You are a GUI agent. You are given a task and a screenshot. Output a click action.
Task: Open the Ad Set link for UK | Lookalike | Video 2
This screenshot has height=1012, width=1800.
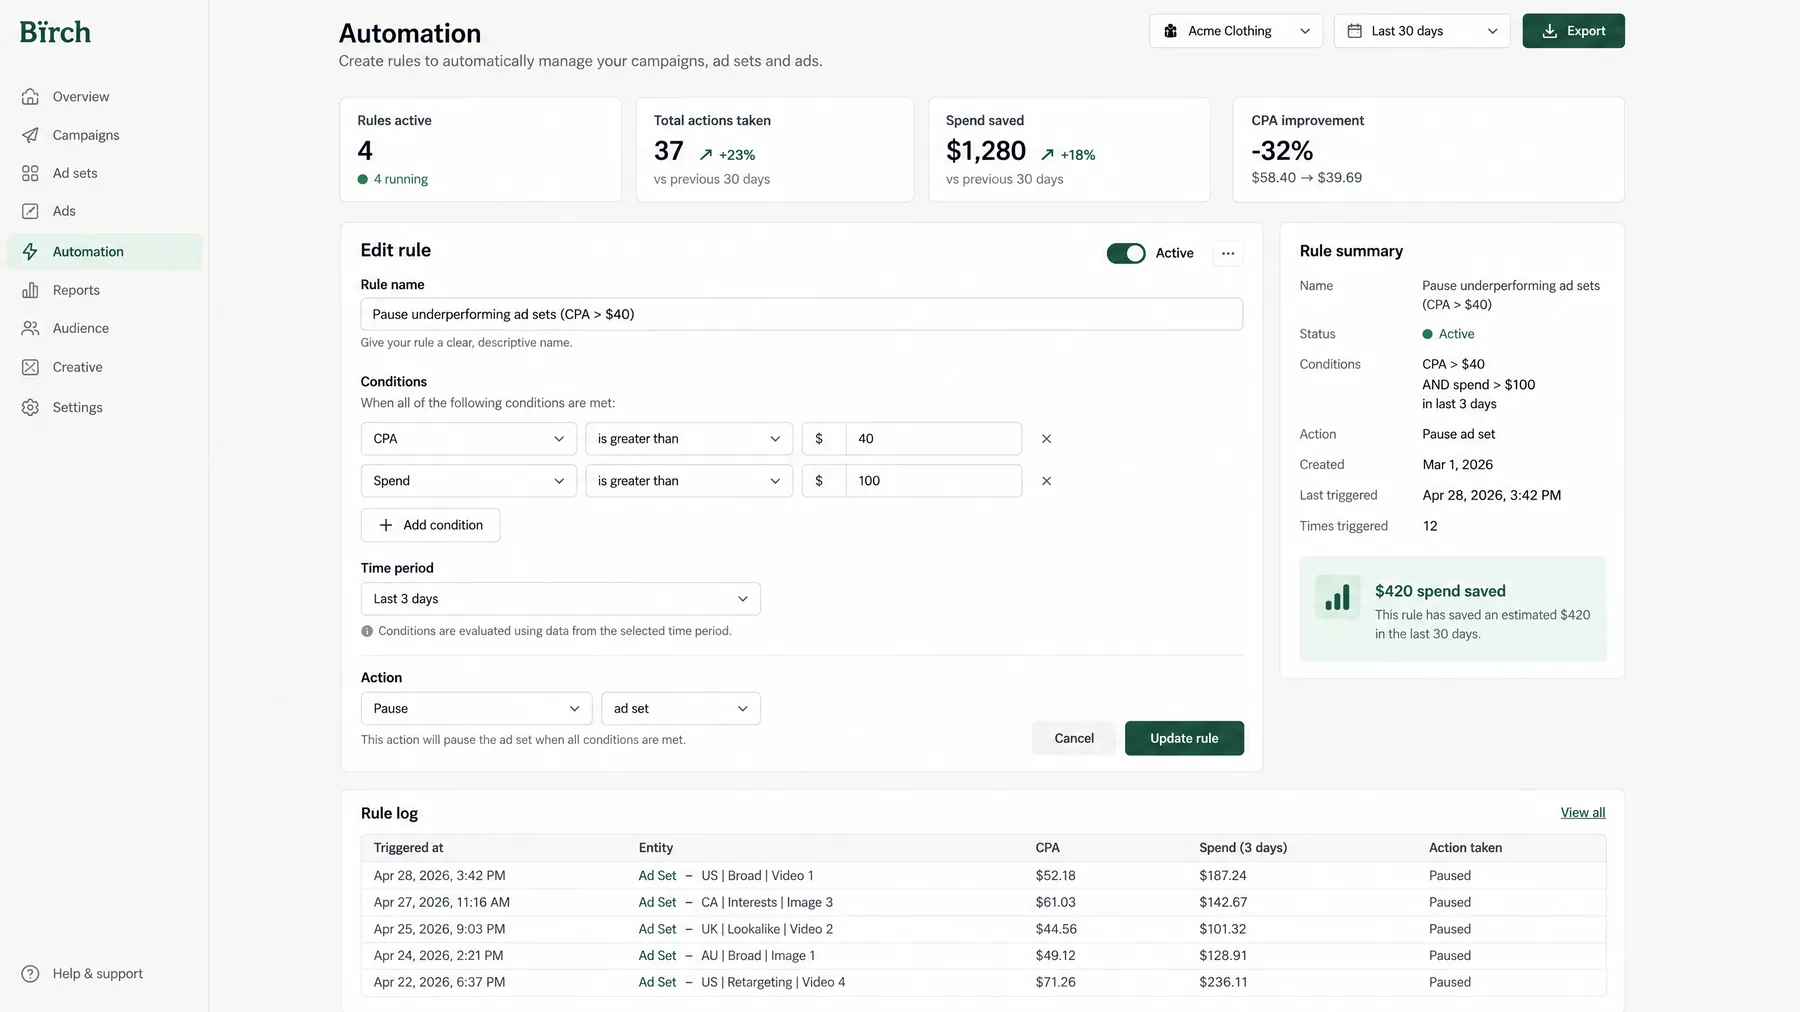(657, 929)
